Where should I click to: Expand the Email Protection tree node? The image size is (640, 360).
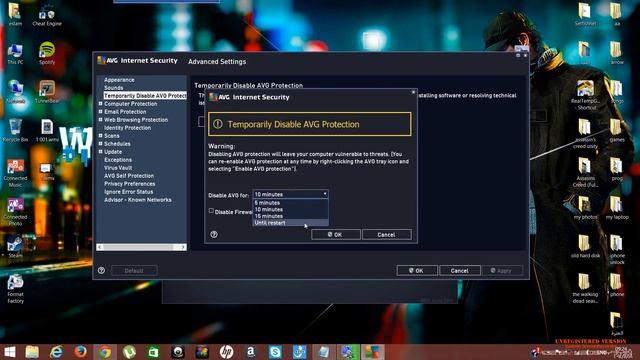tap(100, 111)
